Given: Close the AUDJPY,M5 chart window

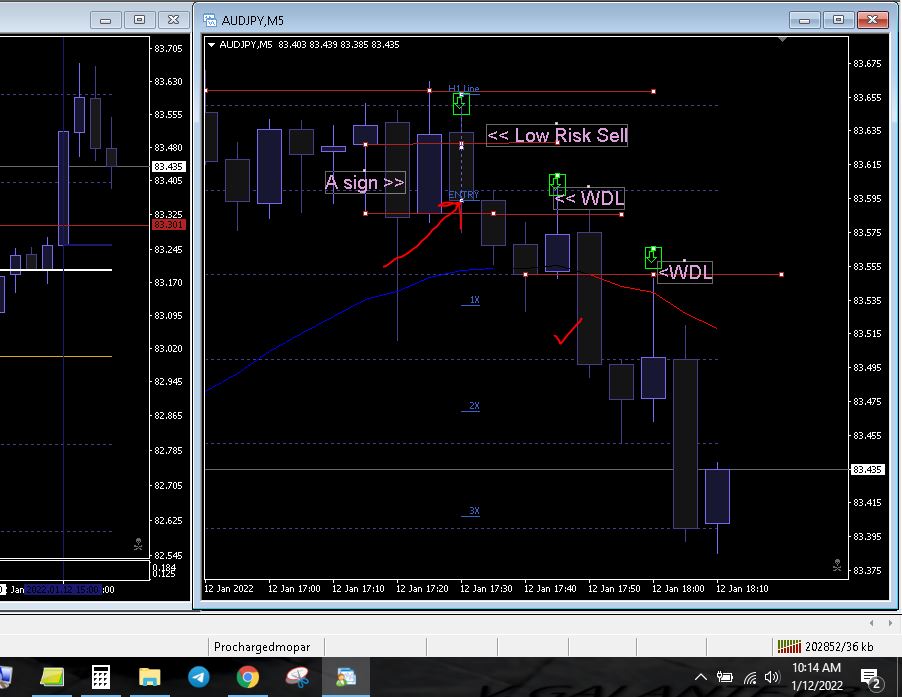Looking at the screenshot, I should coord(872,20).
